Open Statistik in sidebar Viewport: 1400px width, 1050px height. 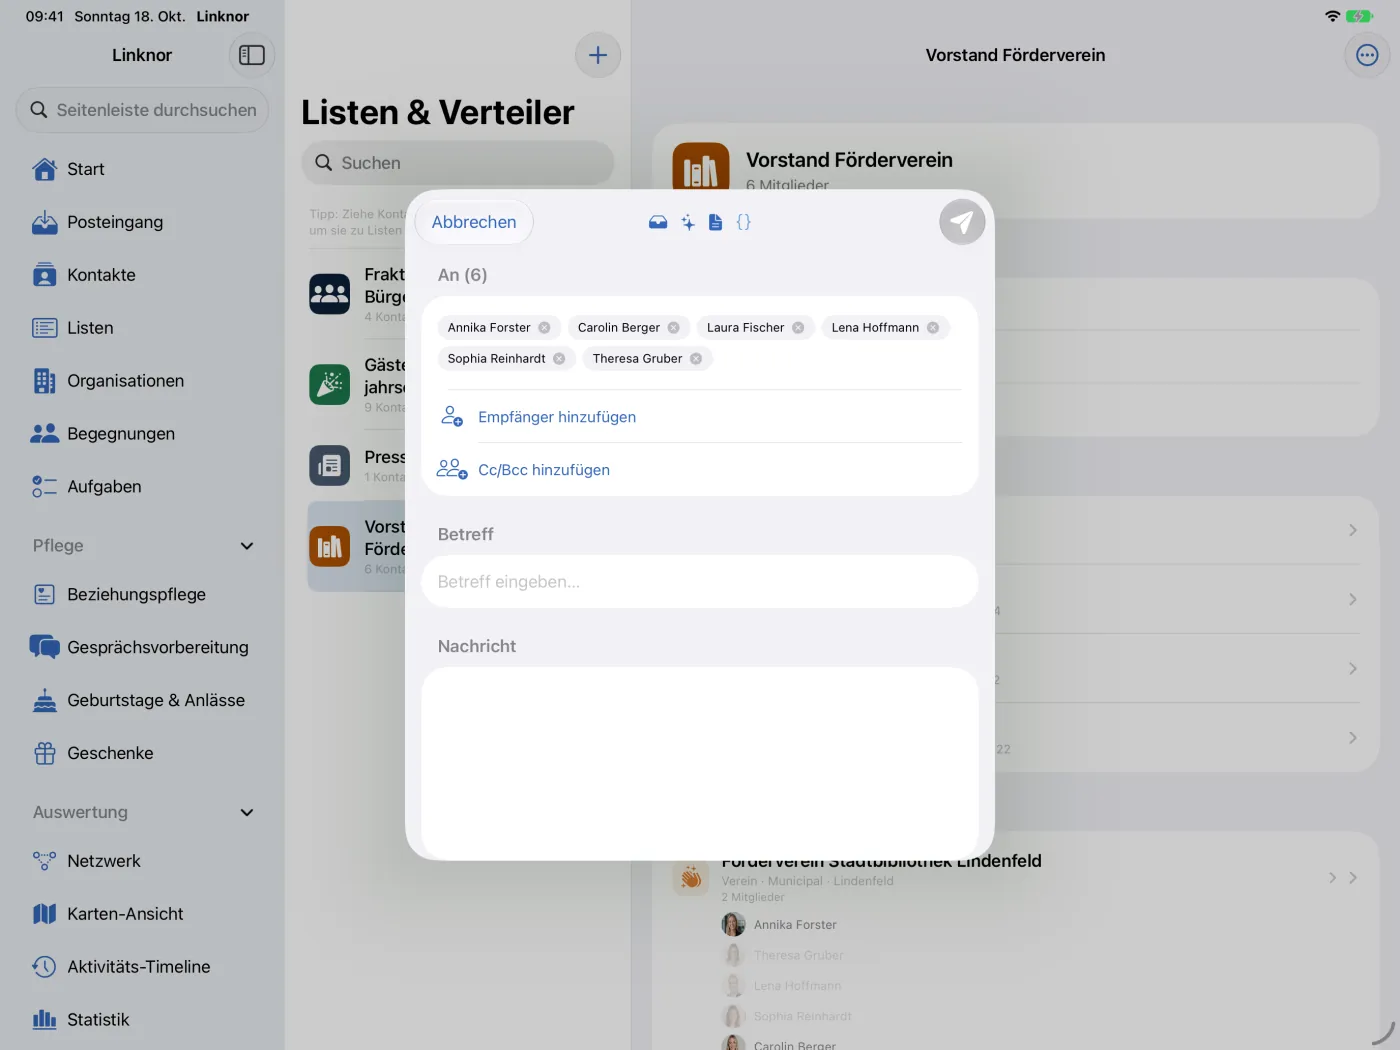coord(142,1020)
